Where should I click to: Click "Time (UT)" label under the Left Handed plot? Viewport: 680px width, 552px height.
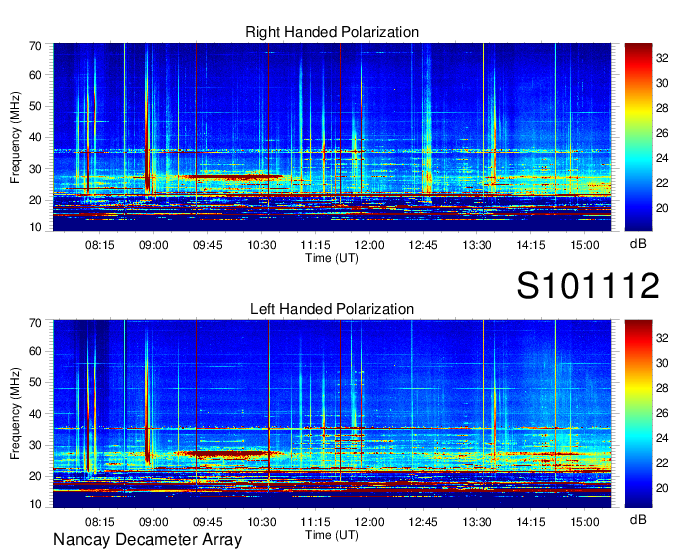(332, 535)
